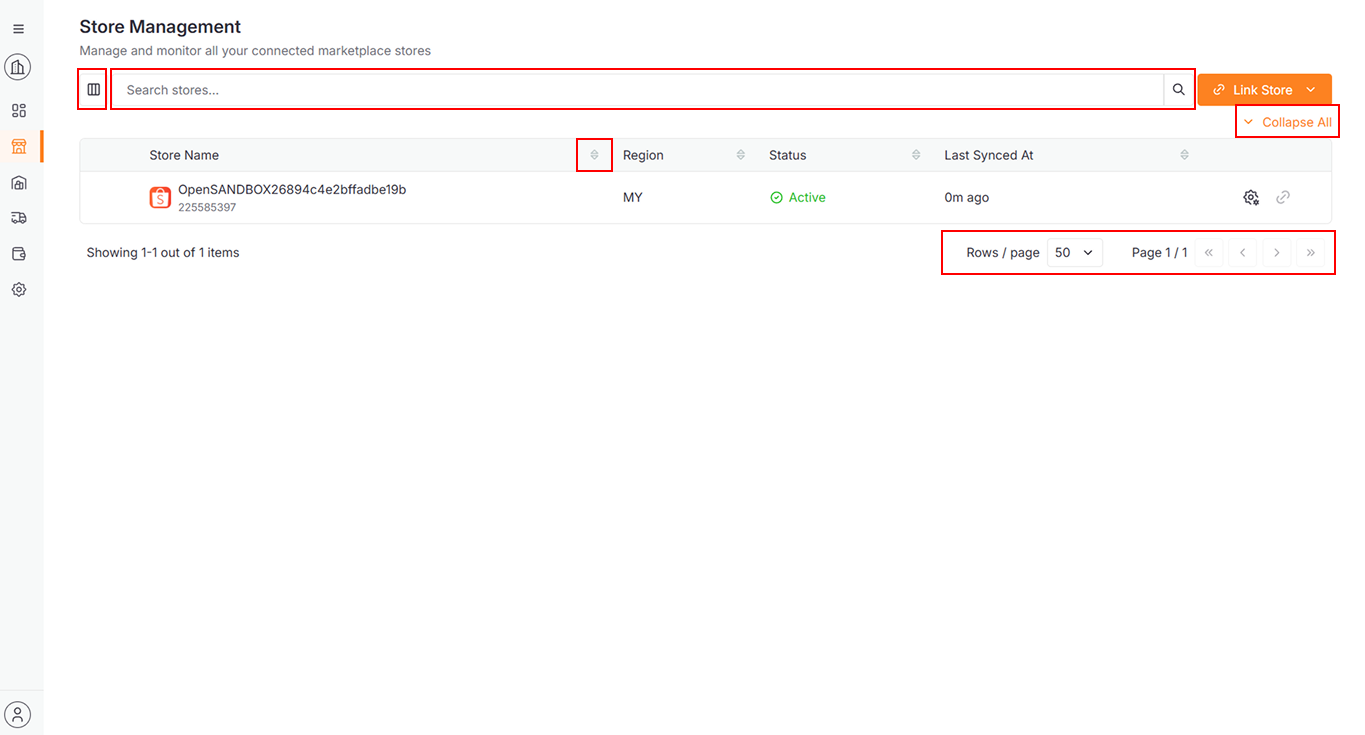Click the Search stores input field

pyautogui.click(x=640, y=90)
